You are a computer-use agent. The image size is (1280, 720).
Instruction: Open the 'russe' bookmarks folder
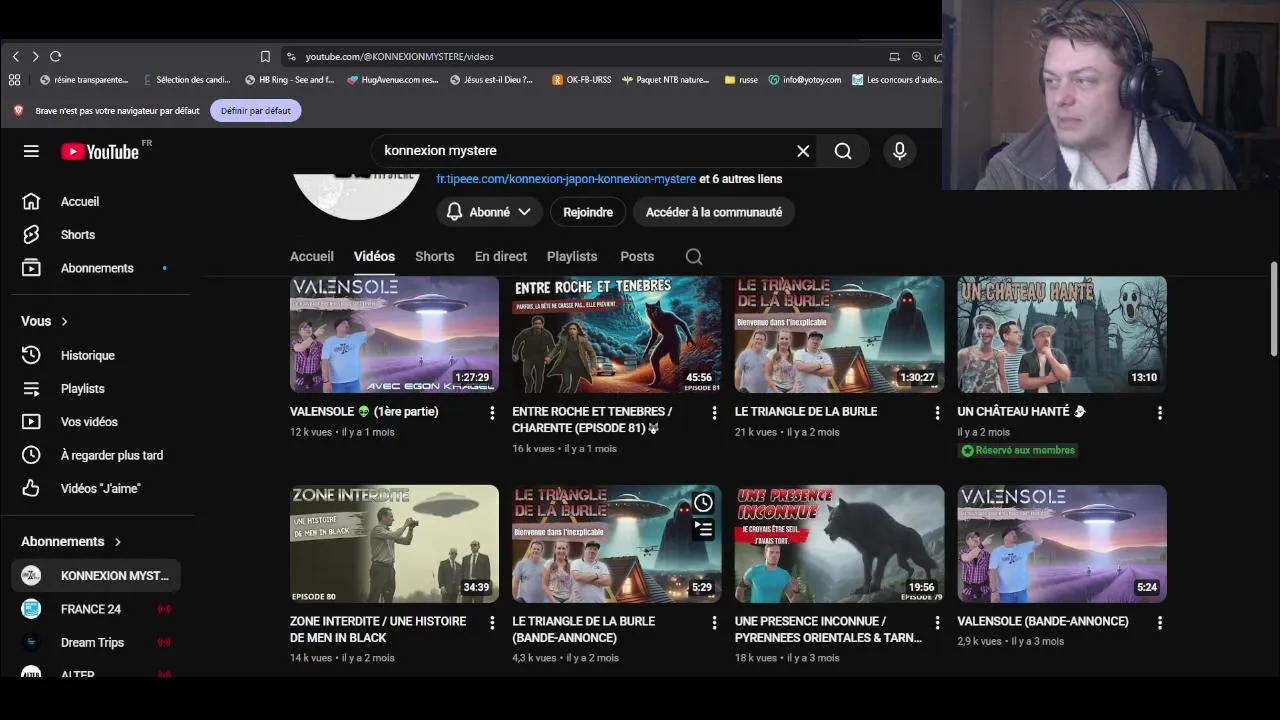click(741, 80)
